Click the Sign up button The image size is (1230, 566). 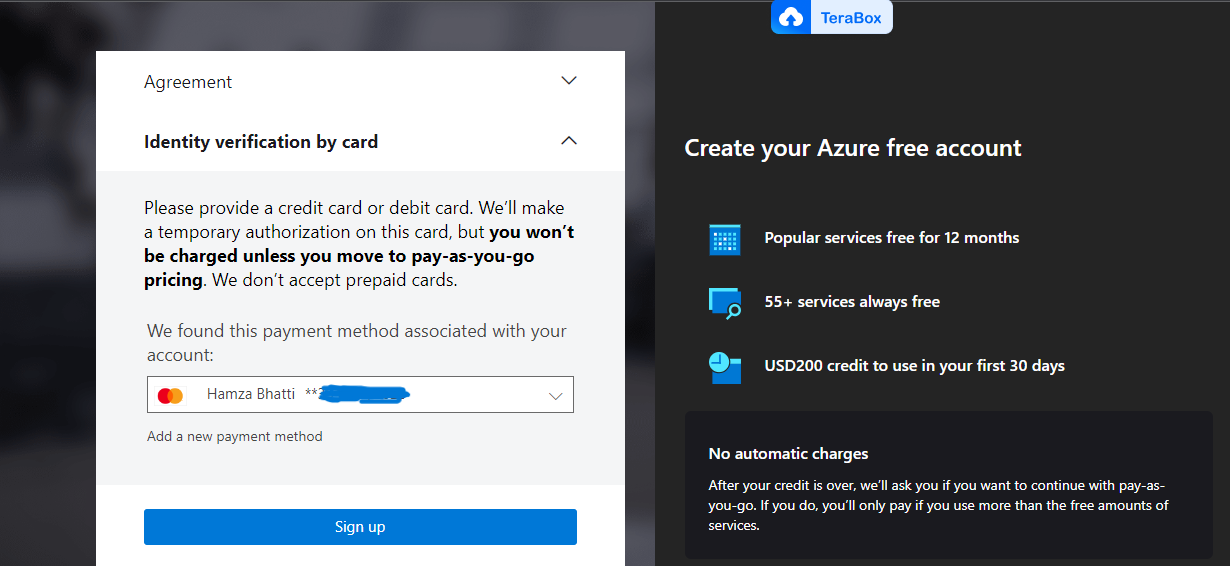coord(360,527)
